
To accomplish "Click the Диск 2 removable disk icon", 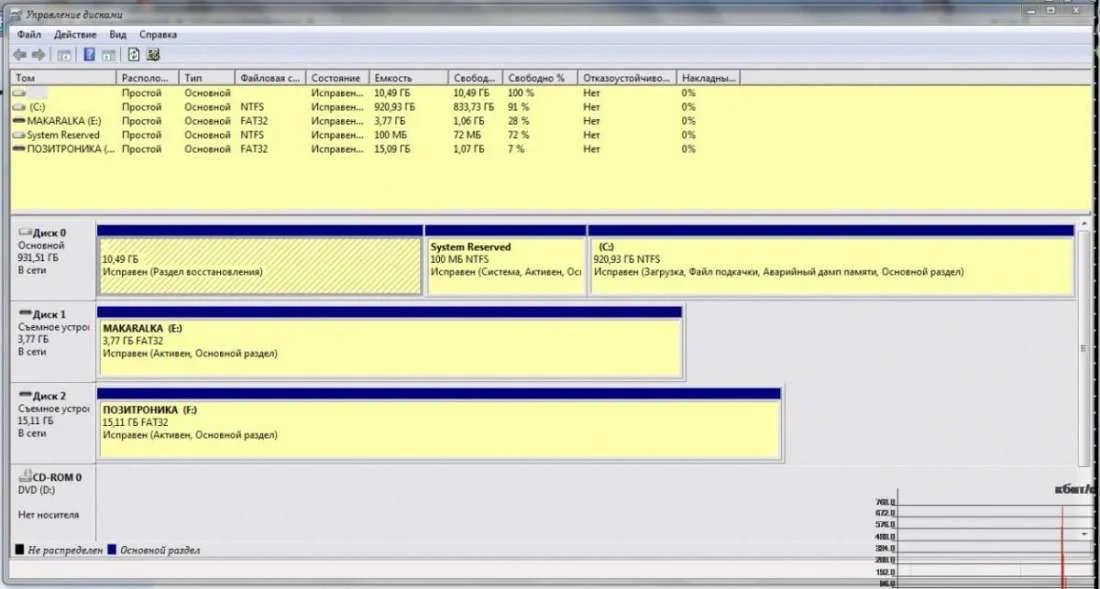I will point(25,393).
